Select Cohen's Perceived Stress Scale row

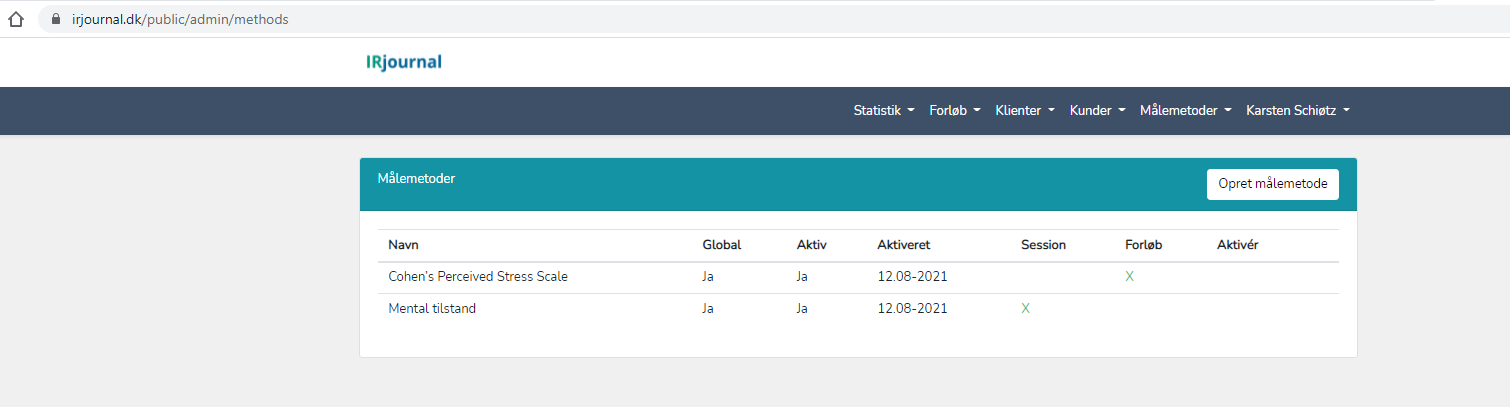tap(858, 277)
